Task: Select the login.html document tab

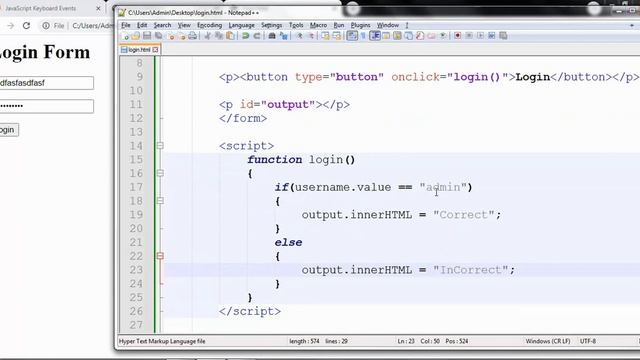Action: (139, 50)
